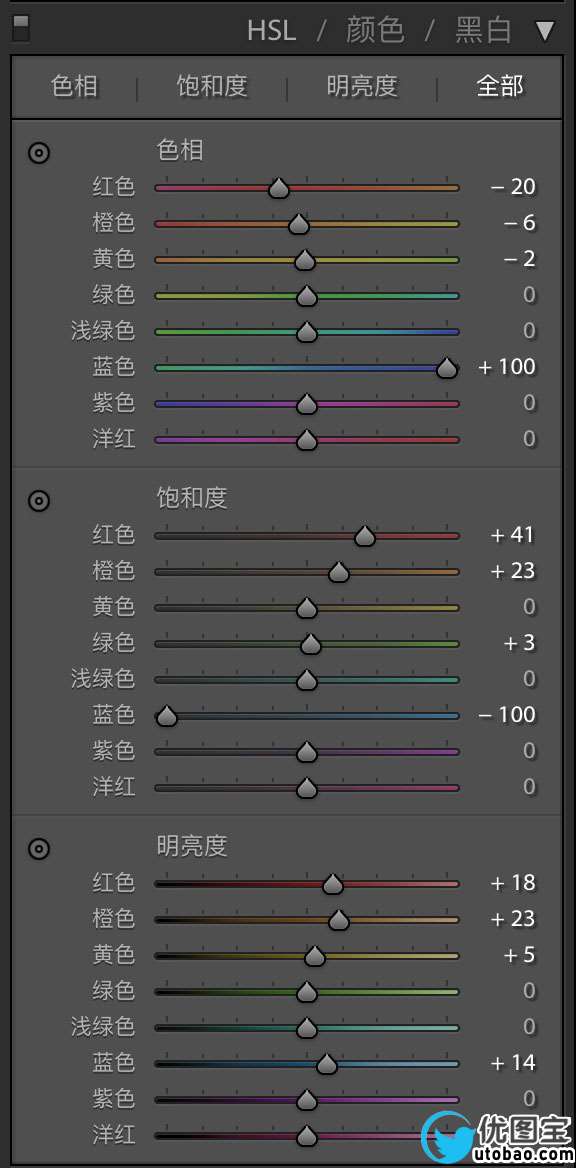Click the 饱和度 蓝色 value field -100
The width and height of the screenshot is (576, 1168).
pyautogui.click(x=507, y=714)
